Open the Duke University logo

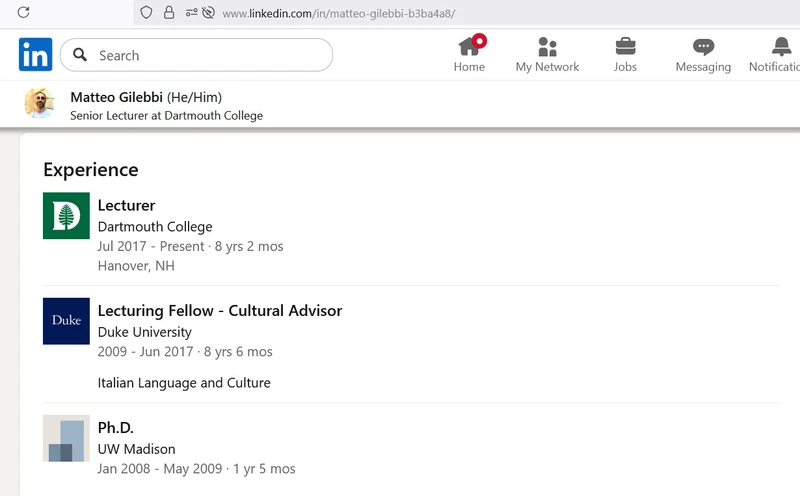[x=66, y=321]
